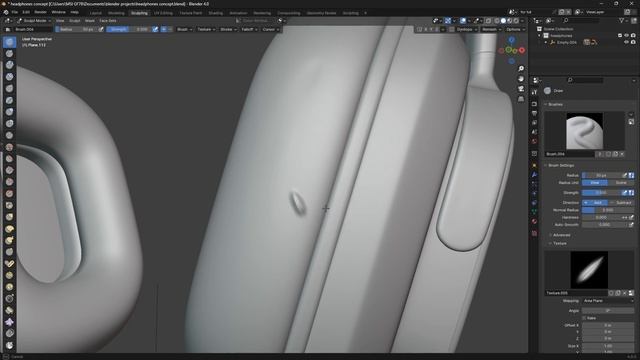
Task: Switch to the Shading workspace tab
Action: coord(216,13)
